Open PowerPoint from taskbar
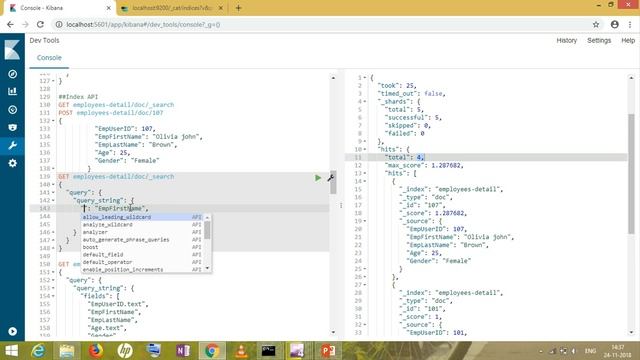Screen dimensions: 640x360 point(328,351)
